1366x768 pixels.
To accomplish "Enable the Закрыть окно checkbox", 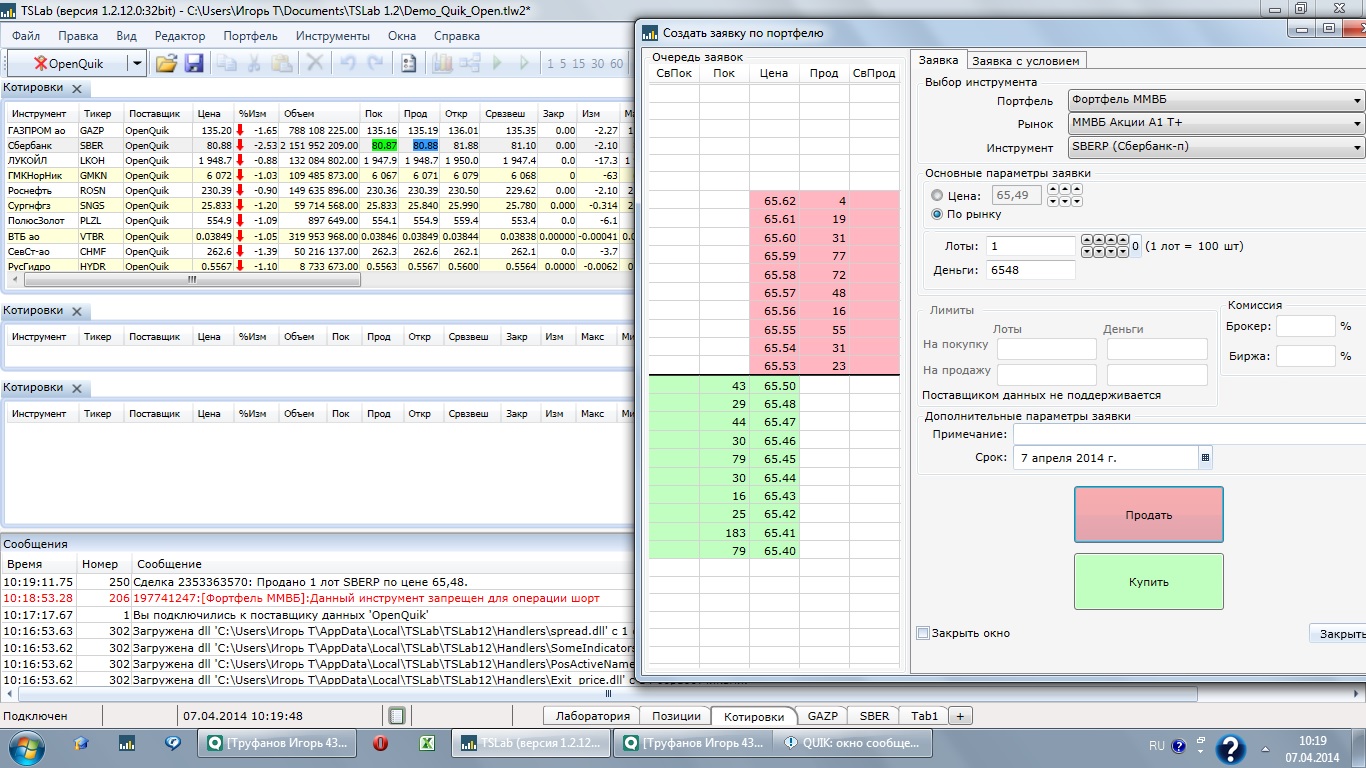I will pos(923,633).
